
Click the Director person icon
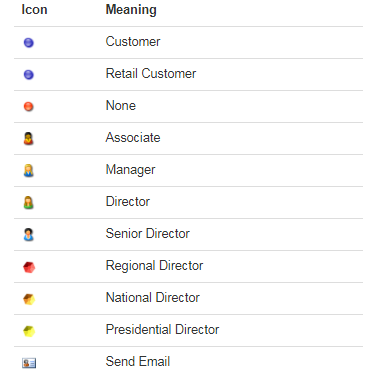coord(29,202)
